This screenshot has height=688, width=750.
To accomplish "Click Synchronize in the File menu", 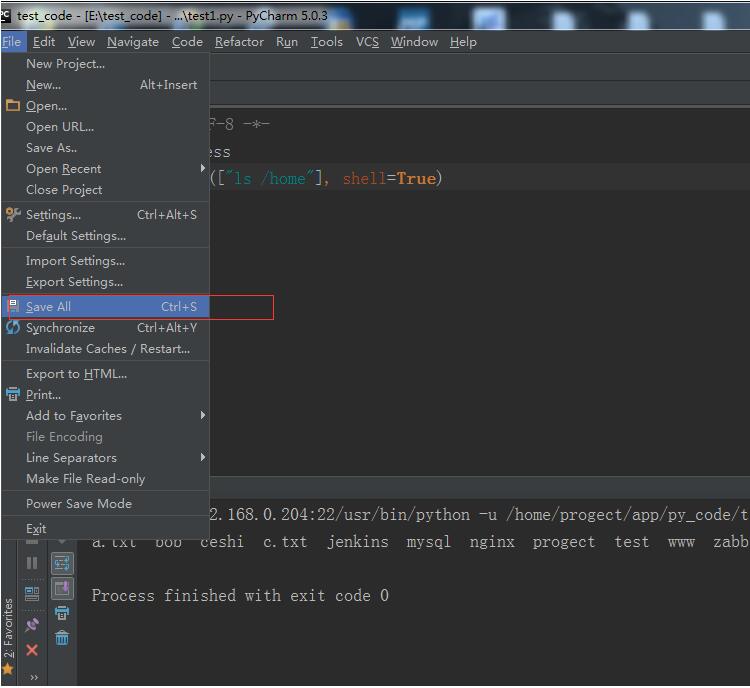I will pyautogui.click(x=60, y=328).
